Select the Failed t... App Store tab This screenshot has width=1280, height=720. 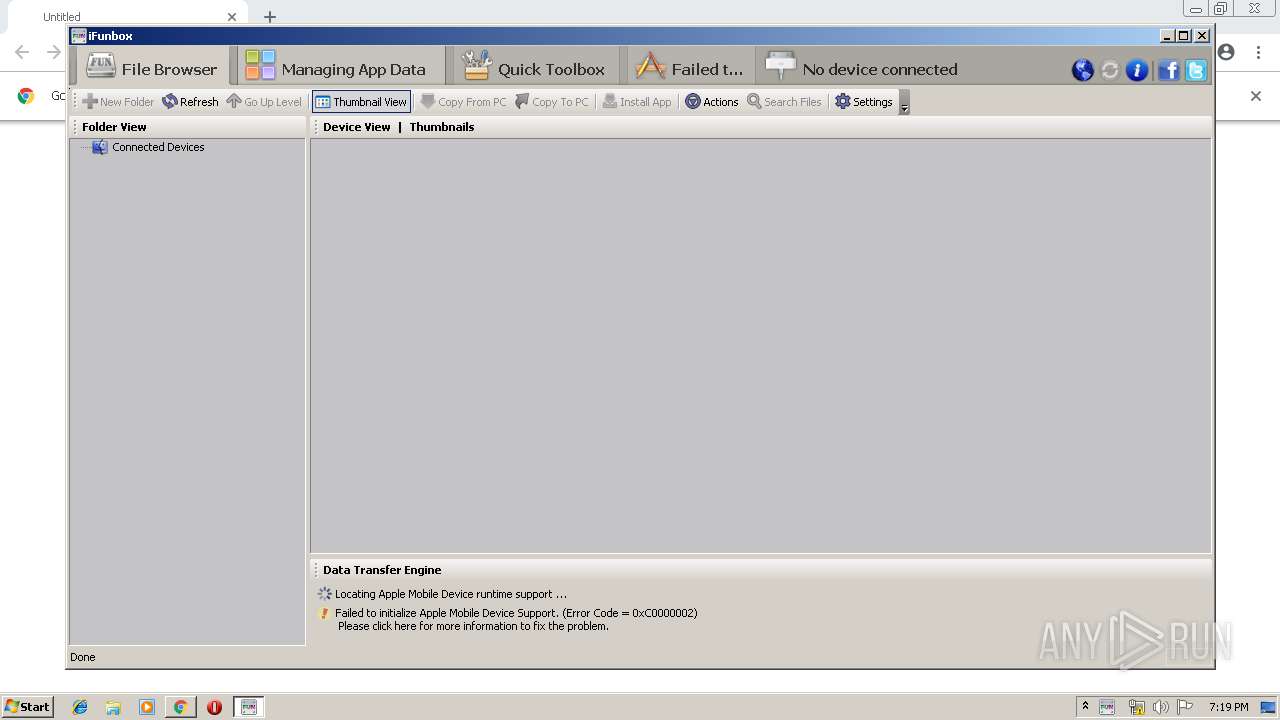[691, 67]
